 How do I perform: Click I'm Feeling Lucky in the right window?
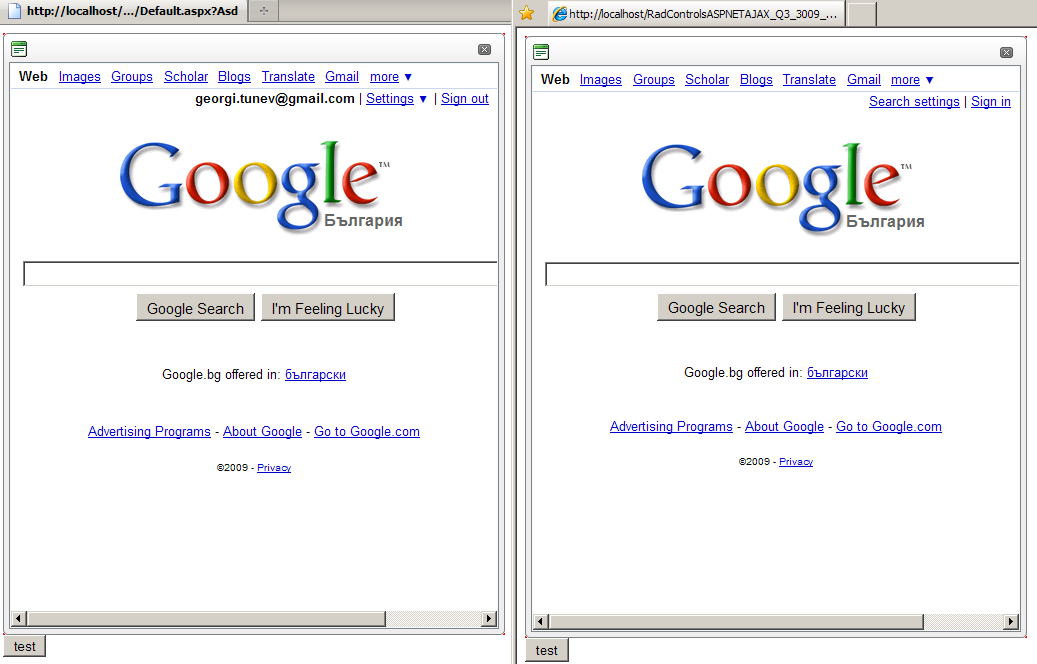[x=849, y=308]
